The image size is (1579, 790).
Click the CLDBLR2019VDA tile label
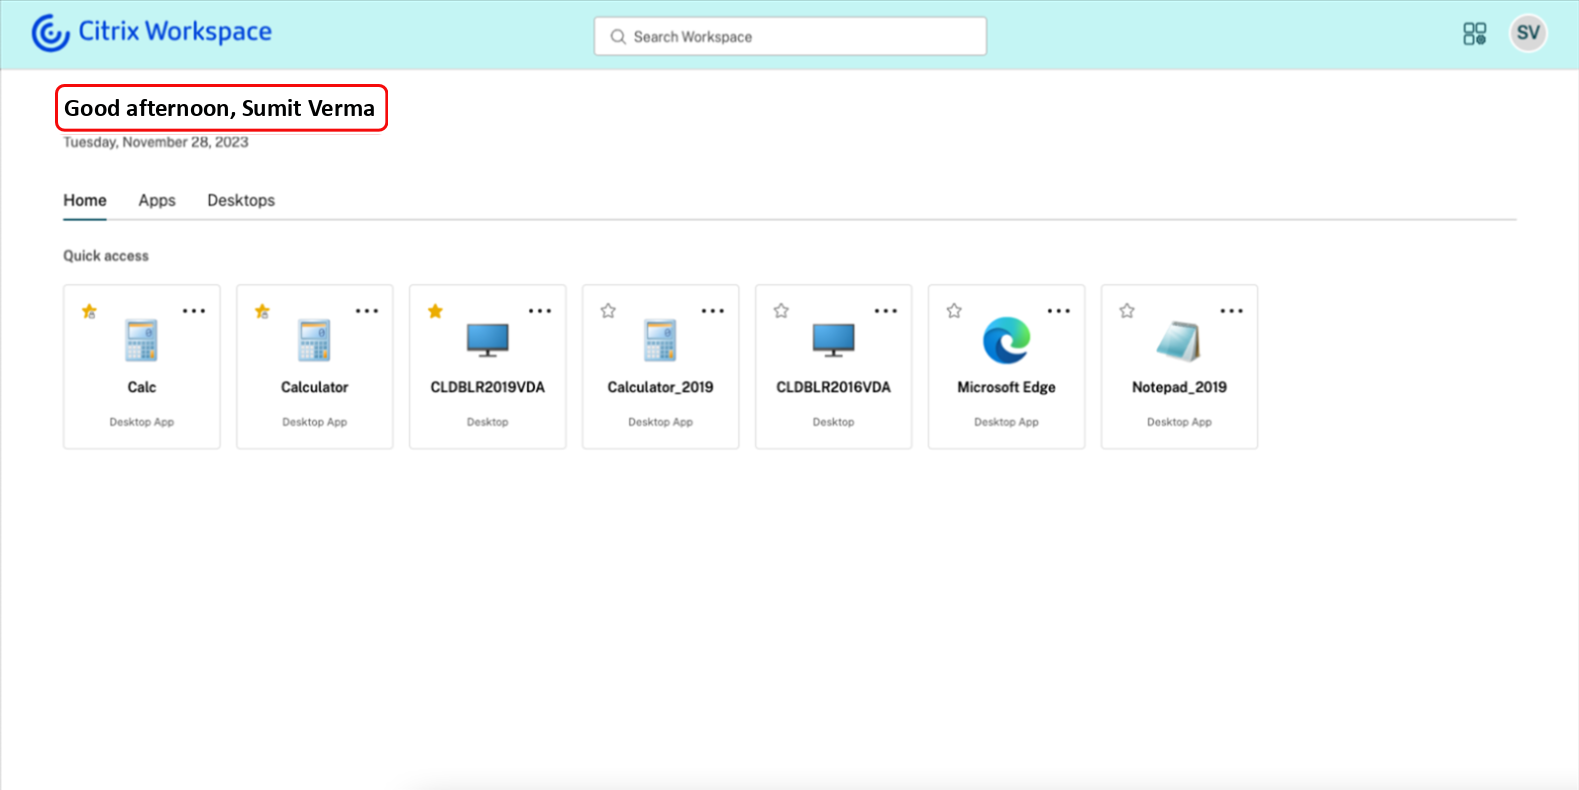488,387
